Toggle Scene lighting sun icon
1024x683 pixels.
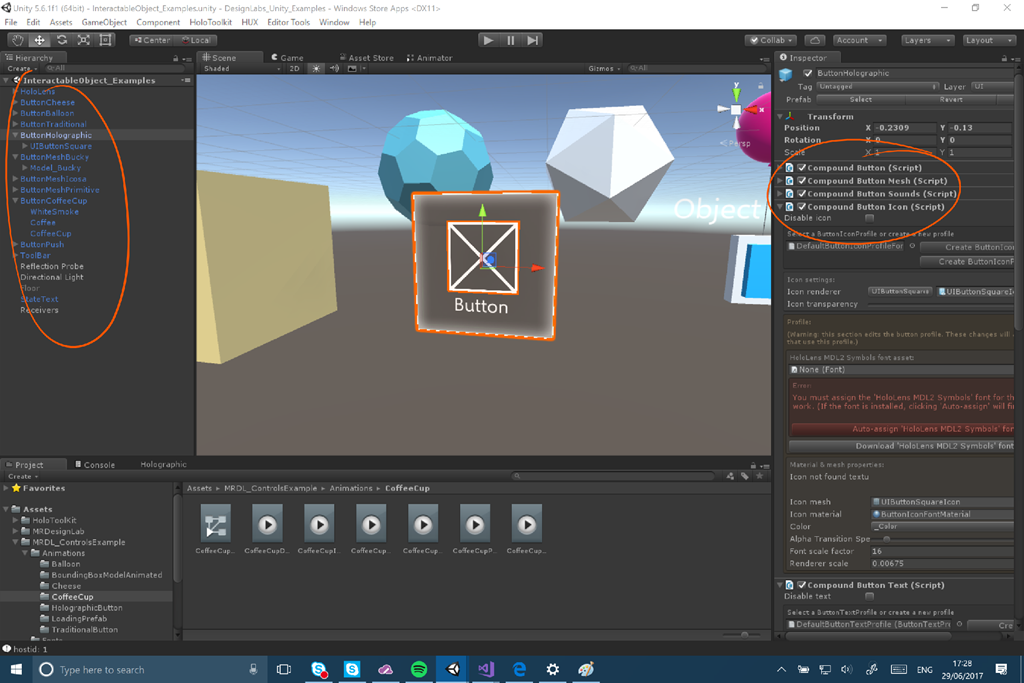[316, 69]
